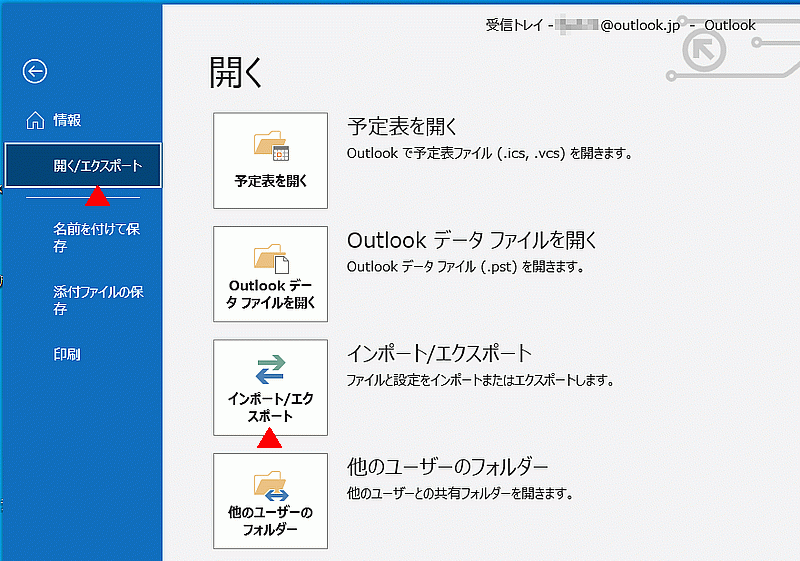This screenshot has width=800, height=561.
Task: Click the 予定表を開く calendar folder icon
Action: point(271,146)
